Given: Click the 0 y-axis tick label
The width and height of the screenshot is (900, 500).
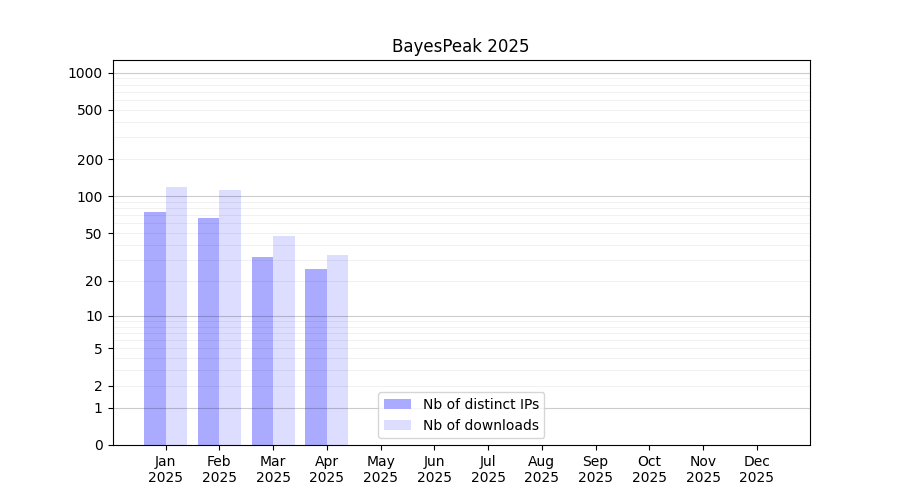Looking at the screenshot, I should point(99,445).
